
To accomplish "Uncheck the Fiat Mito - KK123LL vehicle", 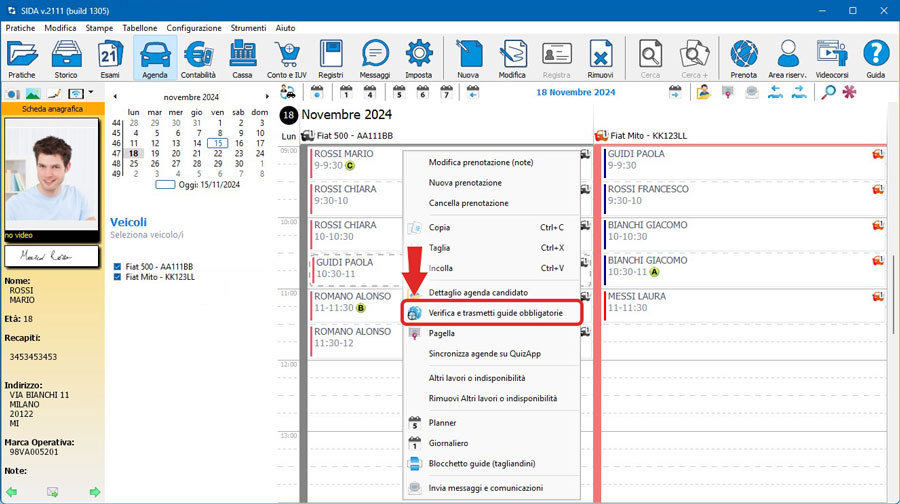I will click(118, 277).
